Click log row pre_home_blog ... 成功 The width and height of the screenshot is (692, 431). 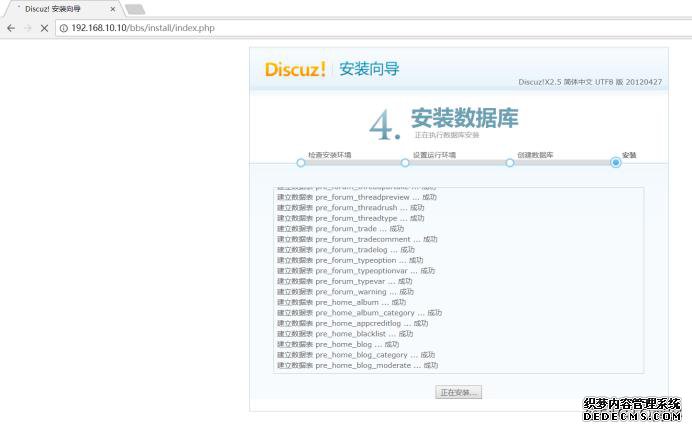(338, 345)
